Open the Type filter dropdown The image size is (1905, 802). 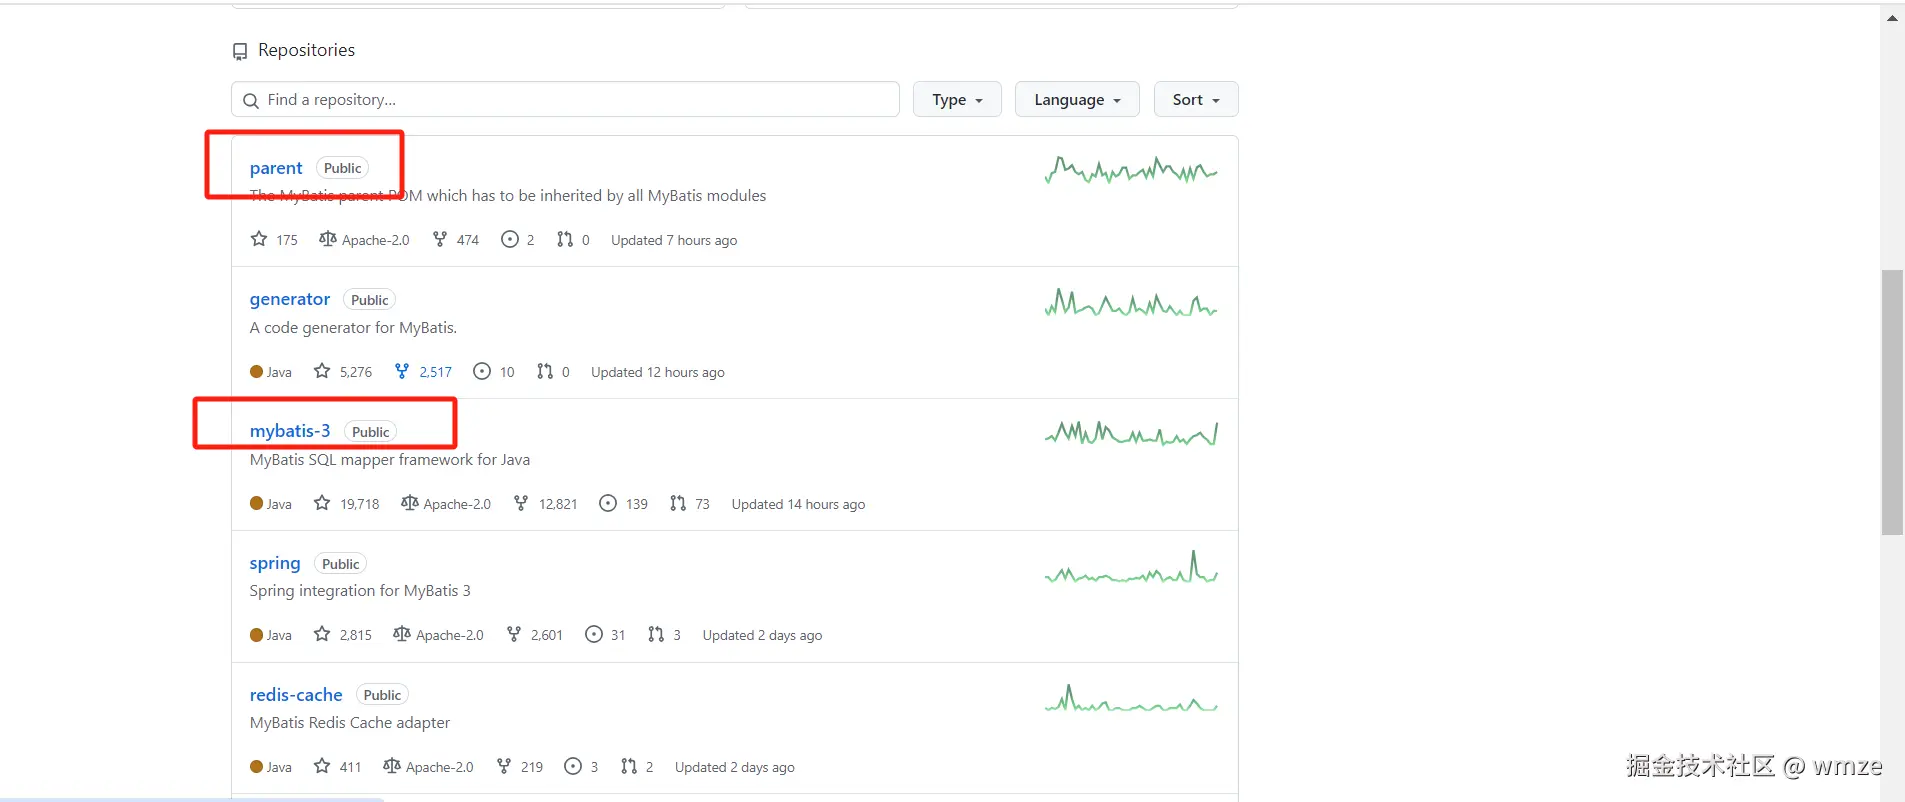coord(956,100)
